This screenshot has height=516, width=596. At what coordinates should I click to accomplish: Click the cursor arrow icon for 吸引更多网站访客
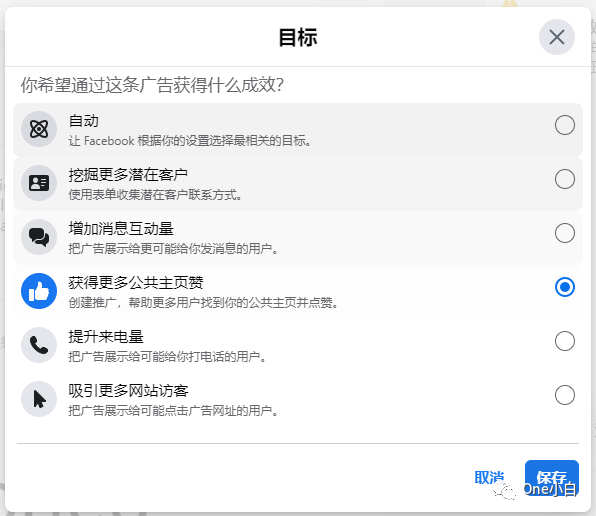click(39, 399)
